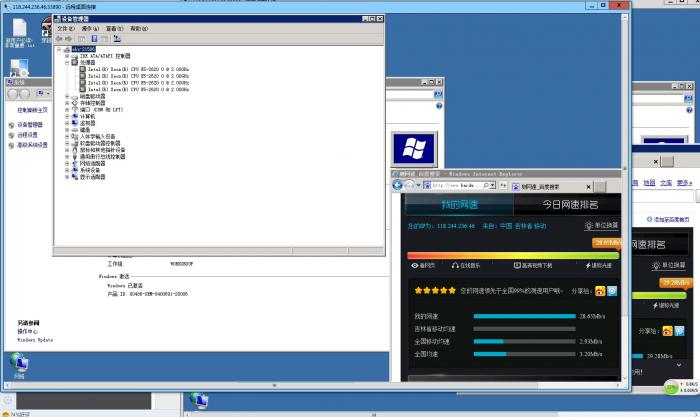Share result via blue QQ icon in IE window
This screenshot has width=700, height=417.
pyautogui.click(x=612, y=291)
